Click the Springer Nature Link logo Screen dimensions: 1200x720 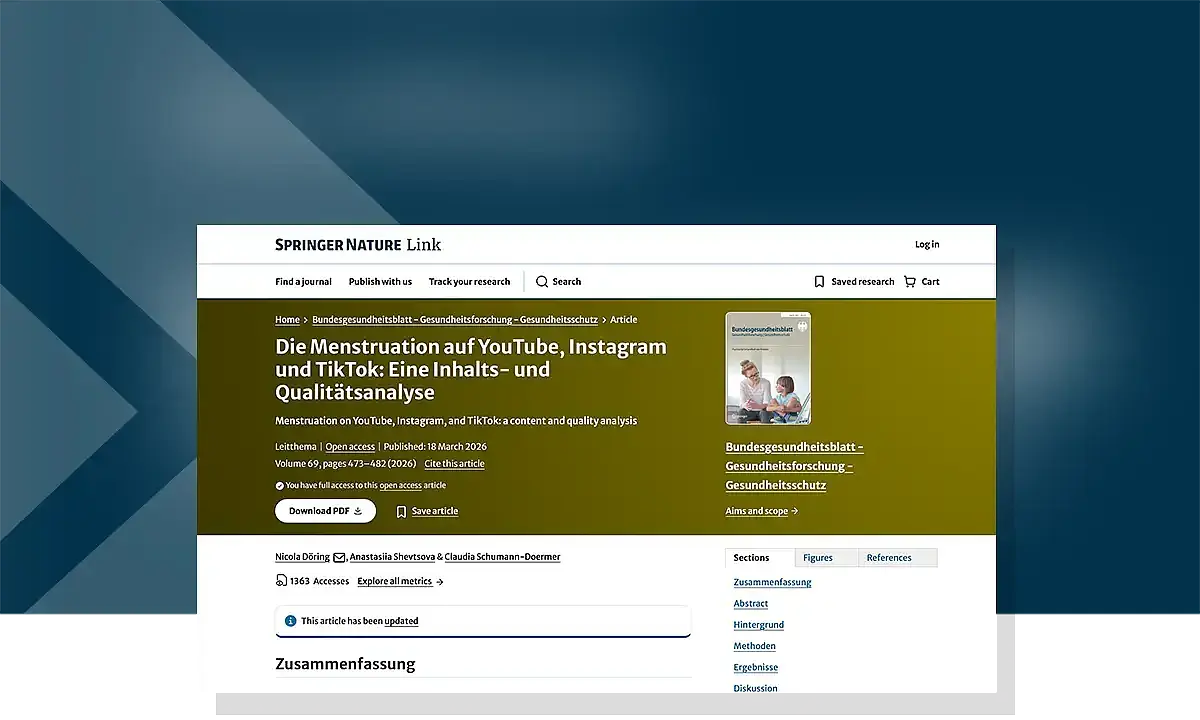pos(358,244)
